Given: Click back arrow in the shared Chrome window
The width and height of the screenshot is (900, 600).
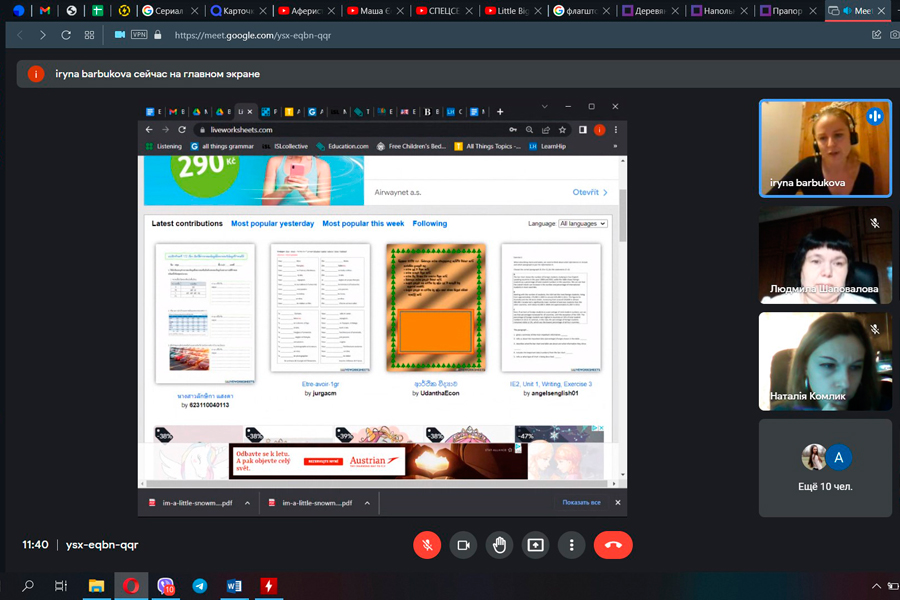Looking at the screenshot, I should 149,130.
